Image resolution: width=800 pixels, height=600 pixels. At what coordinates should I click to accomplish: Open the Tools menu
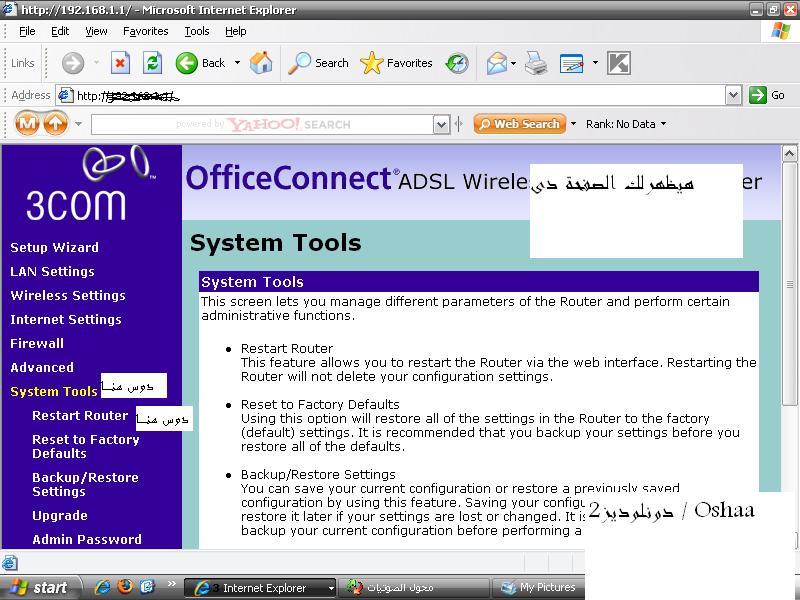[197, 32]
